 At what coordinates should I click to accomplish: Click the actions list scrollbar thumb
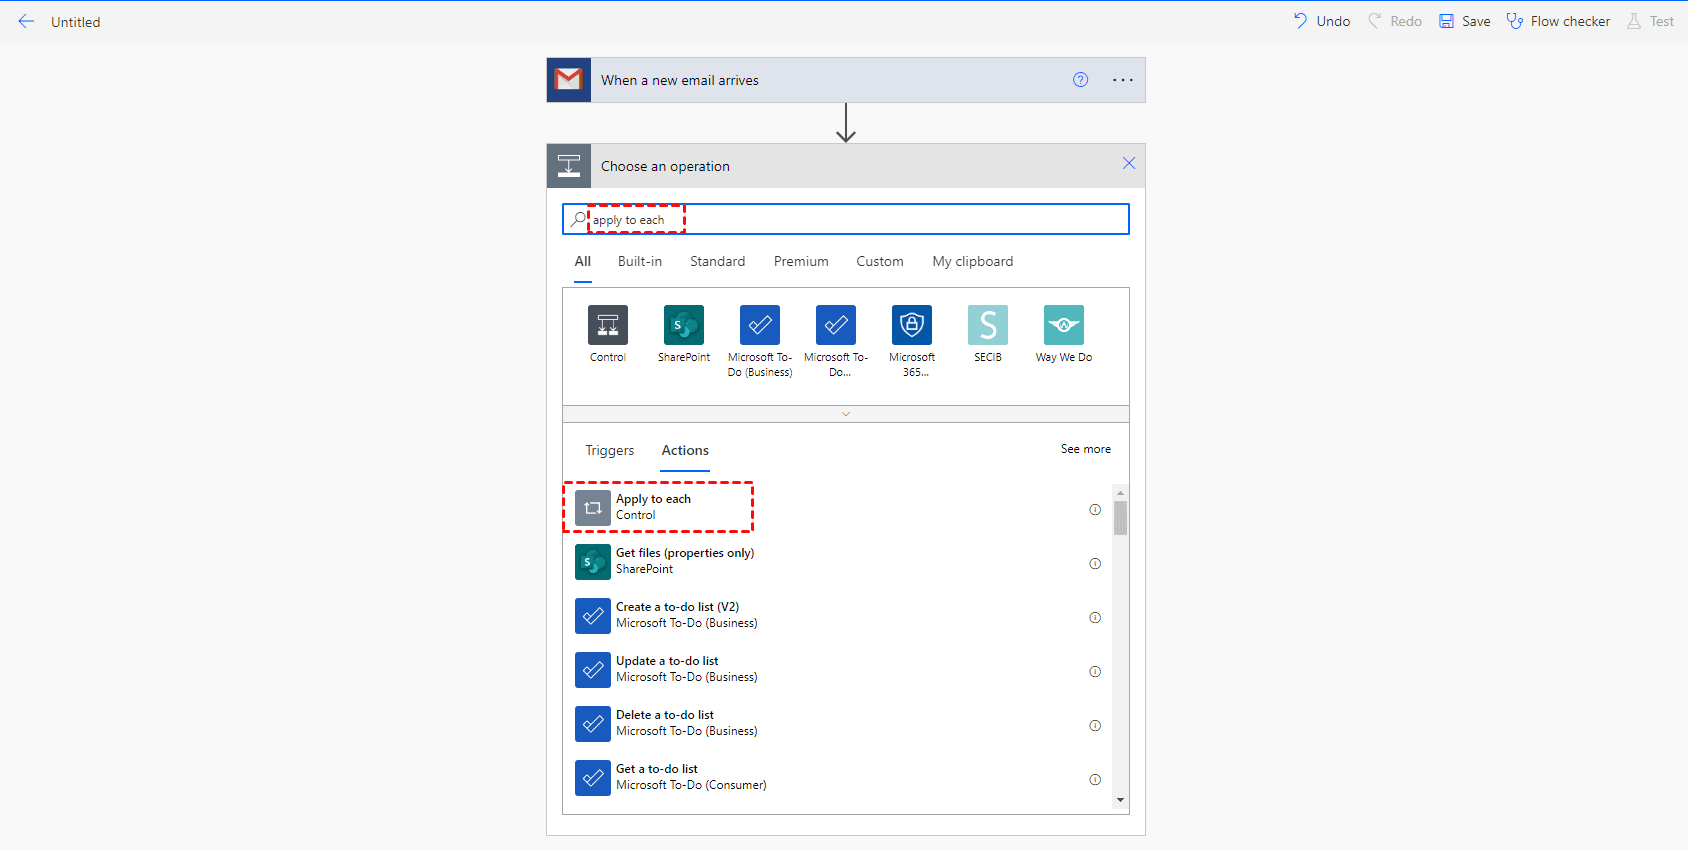coord(1120,518)
